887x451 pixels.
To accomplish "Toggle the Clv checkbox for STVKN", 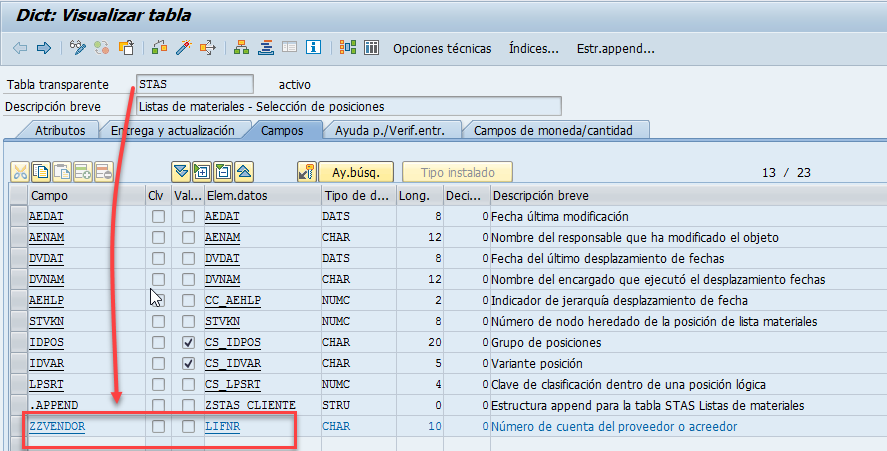I will point(158,321).
